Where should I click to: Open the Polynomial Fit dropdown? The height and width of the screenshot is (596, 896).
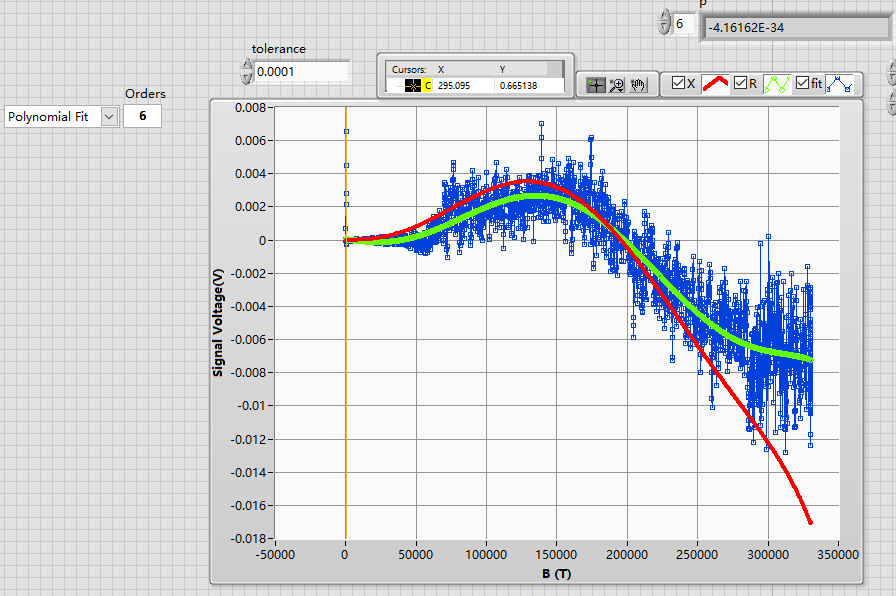pos(109,116)
